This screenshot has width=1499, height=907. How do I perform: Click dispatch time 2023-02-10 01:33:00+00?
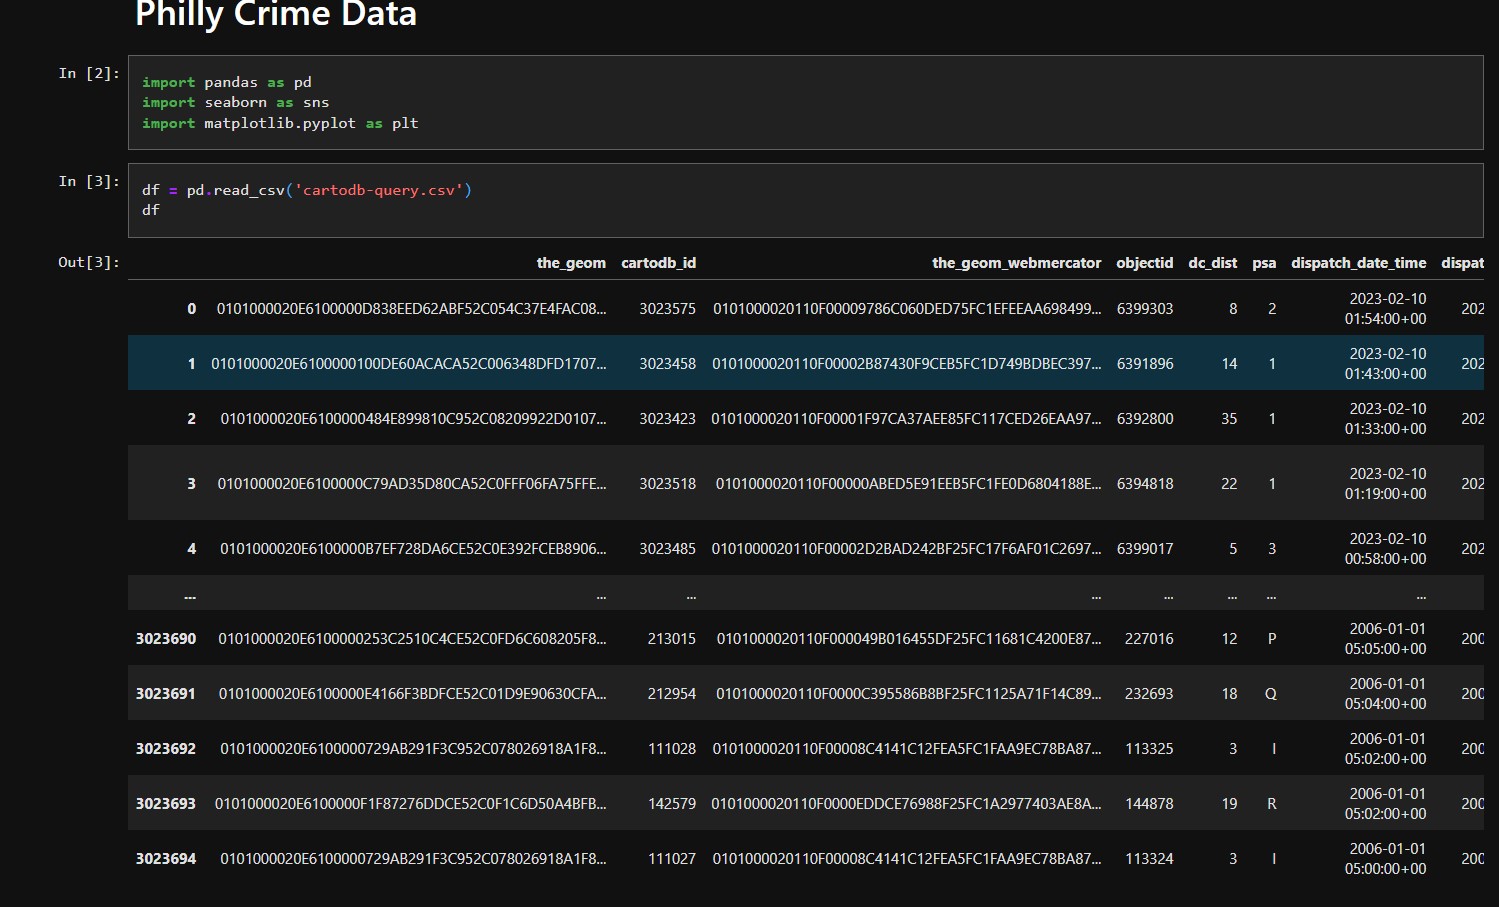pos(1386,419)
